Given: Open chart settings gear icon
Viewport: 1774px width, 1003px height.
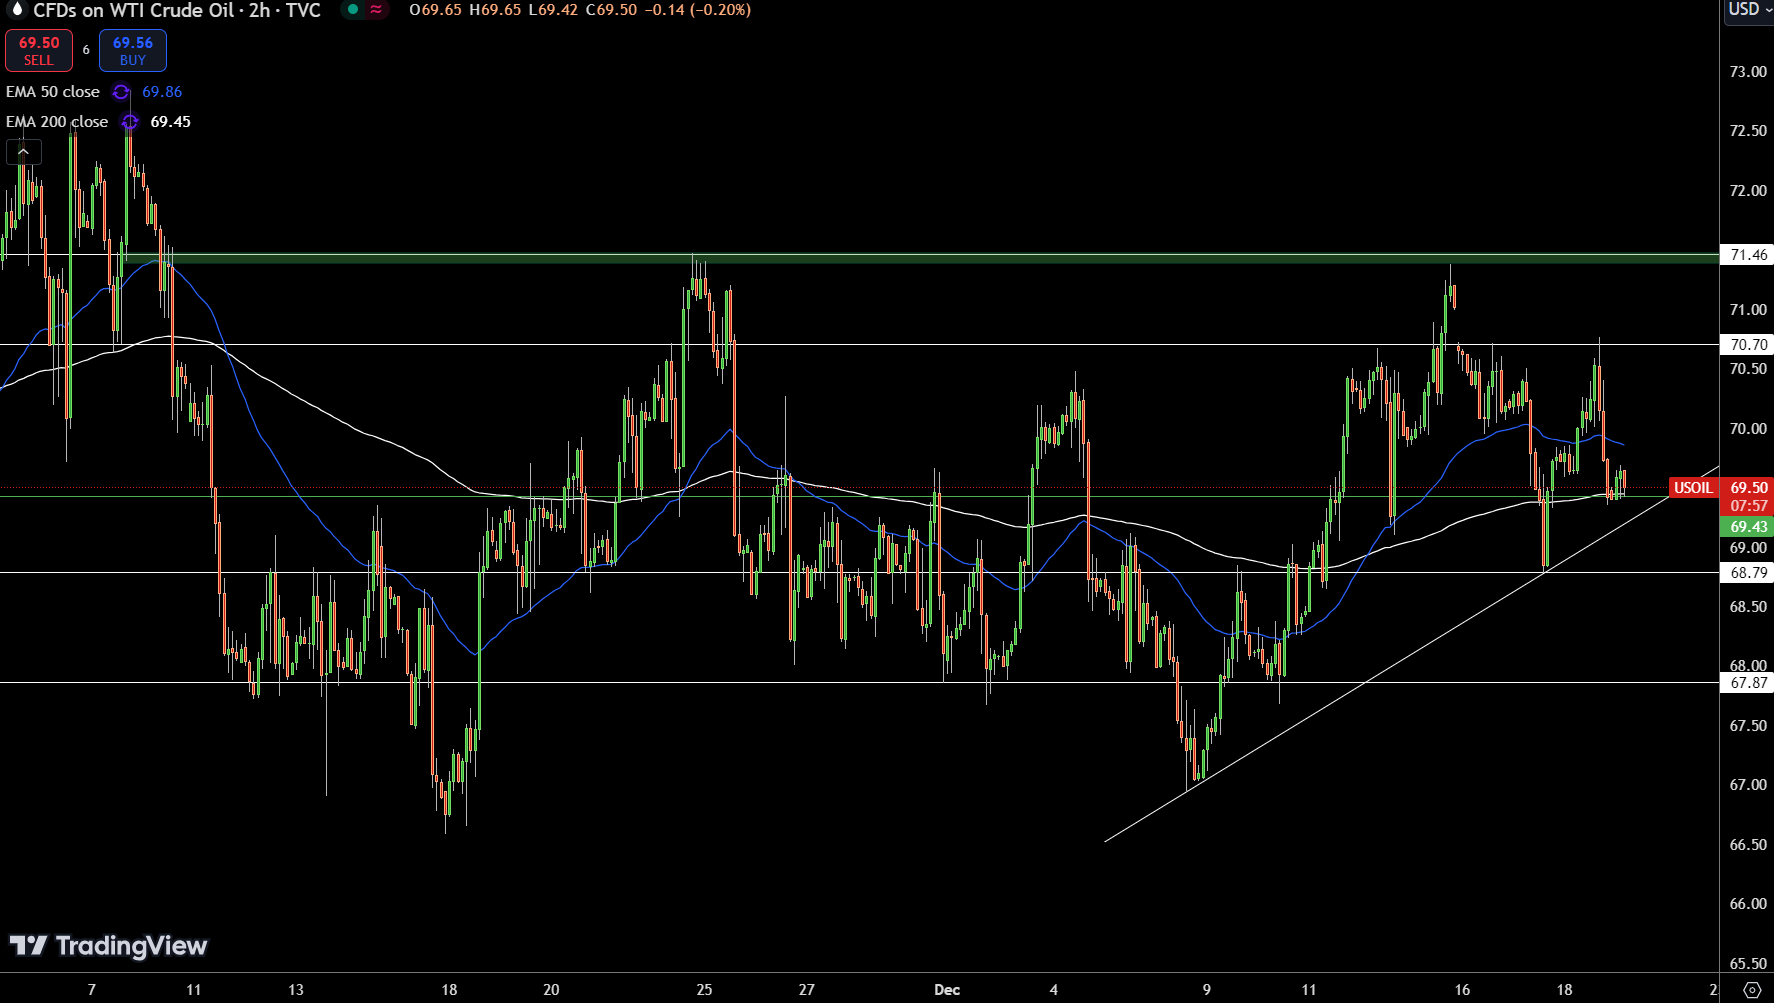Looking at the screenshot, I should tap(1751, 989).
